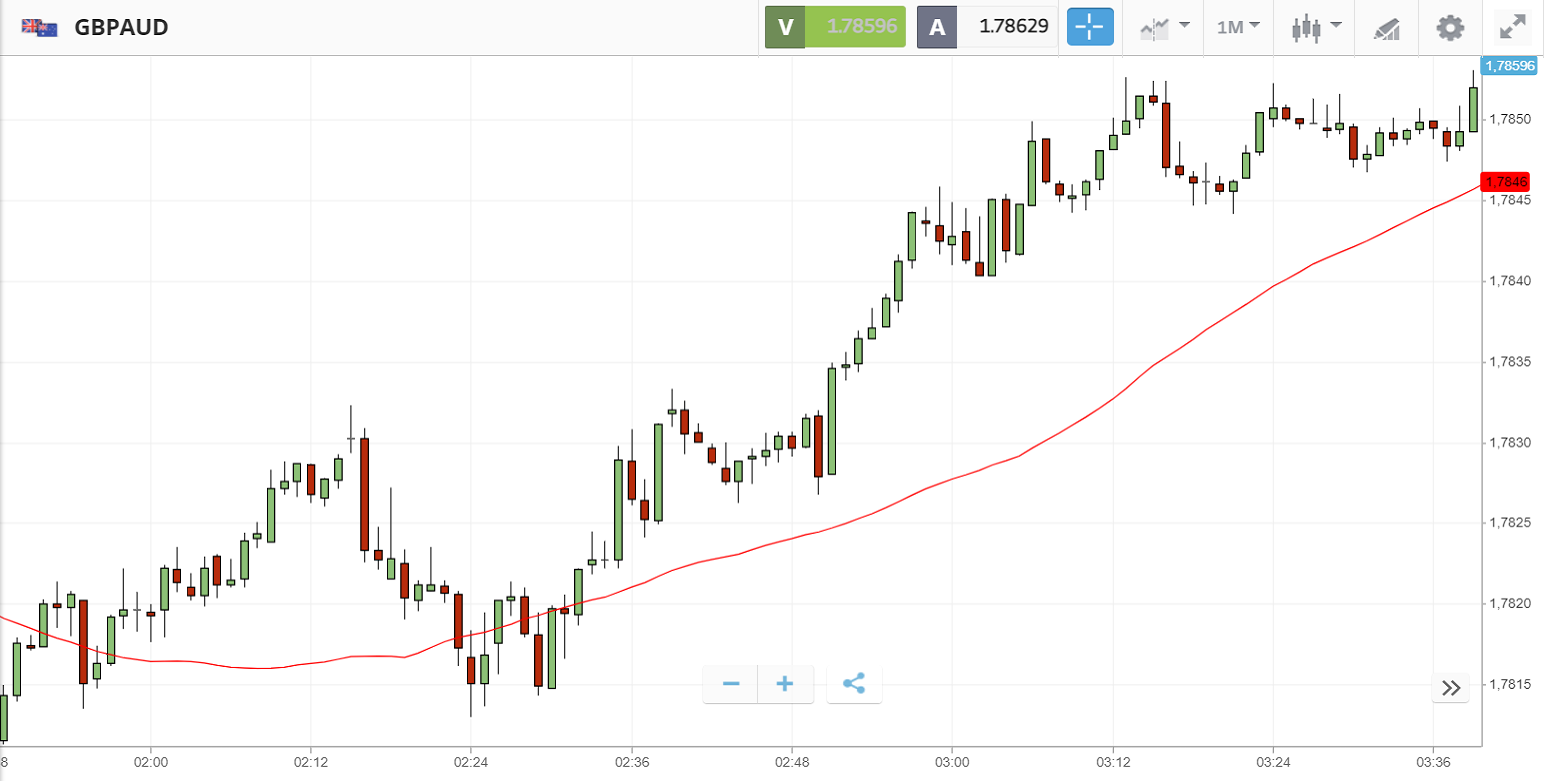This screenshot has height=781, width=1544.
Task: Click the 03:00 time axis marker
Action: [x=952, y=762]
